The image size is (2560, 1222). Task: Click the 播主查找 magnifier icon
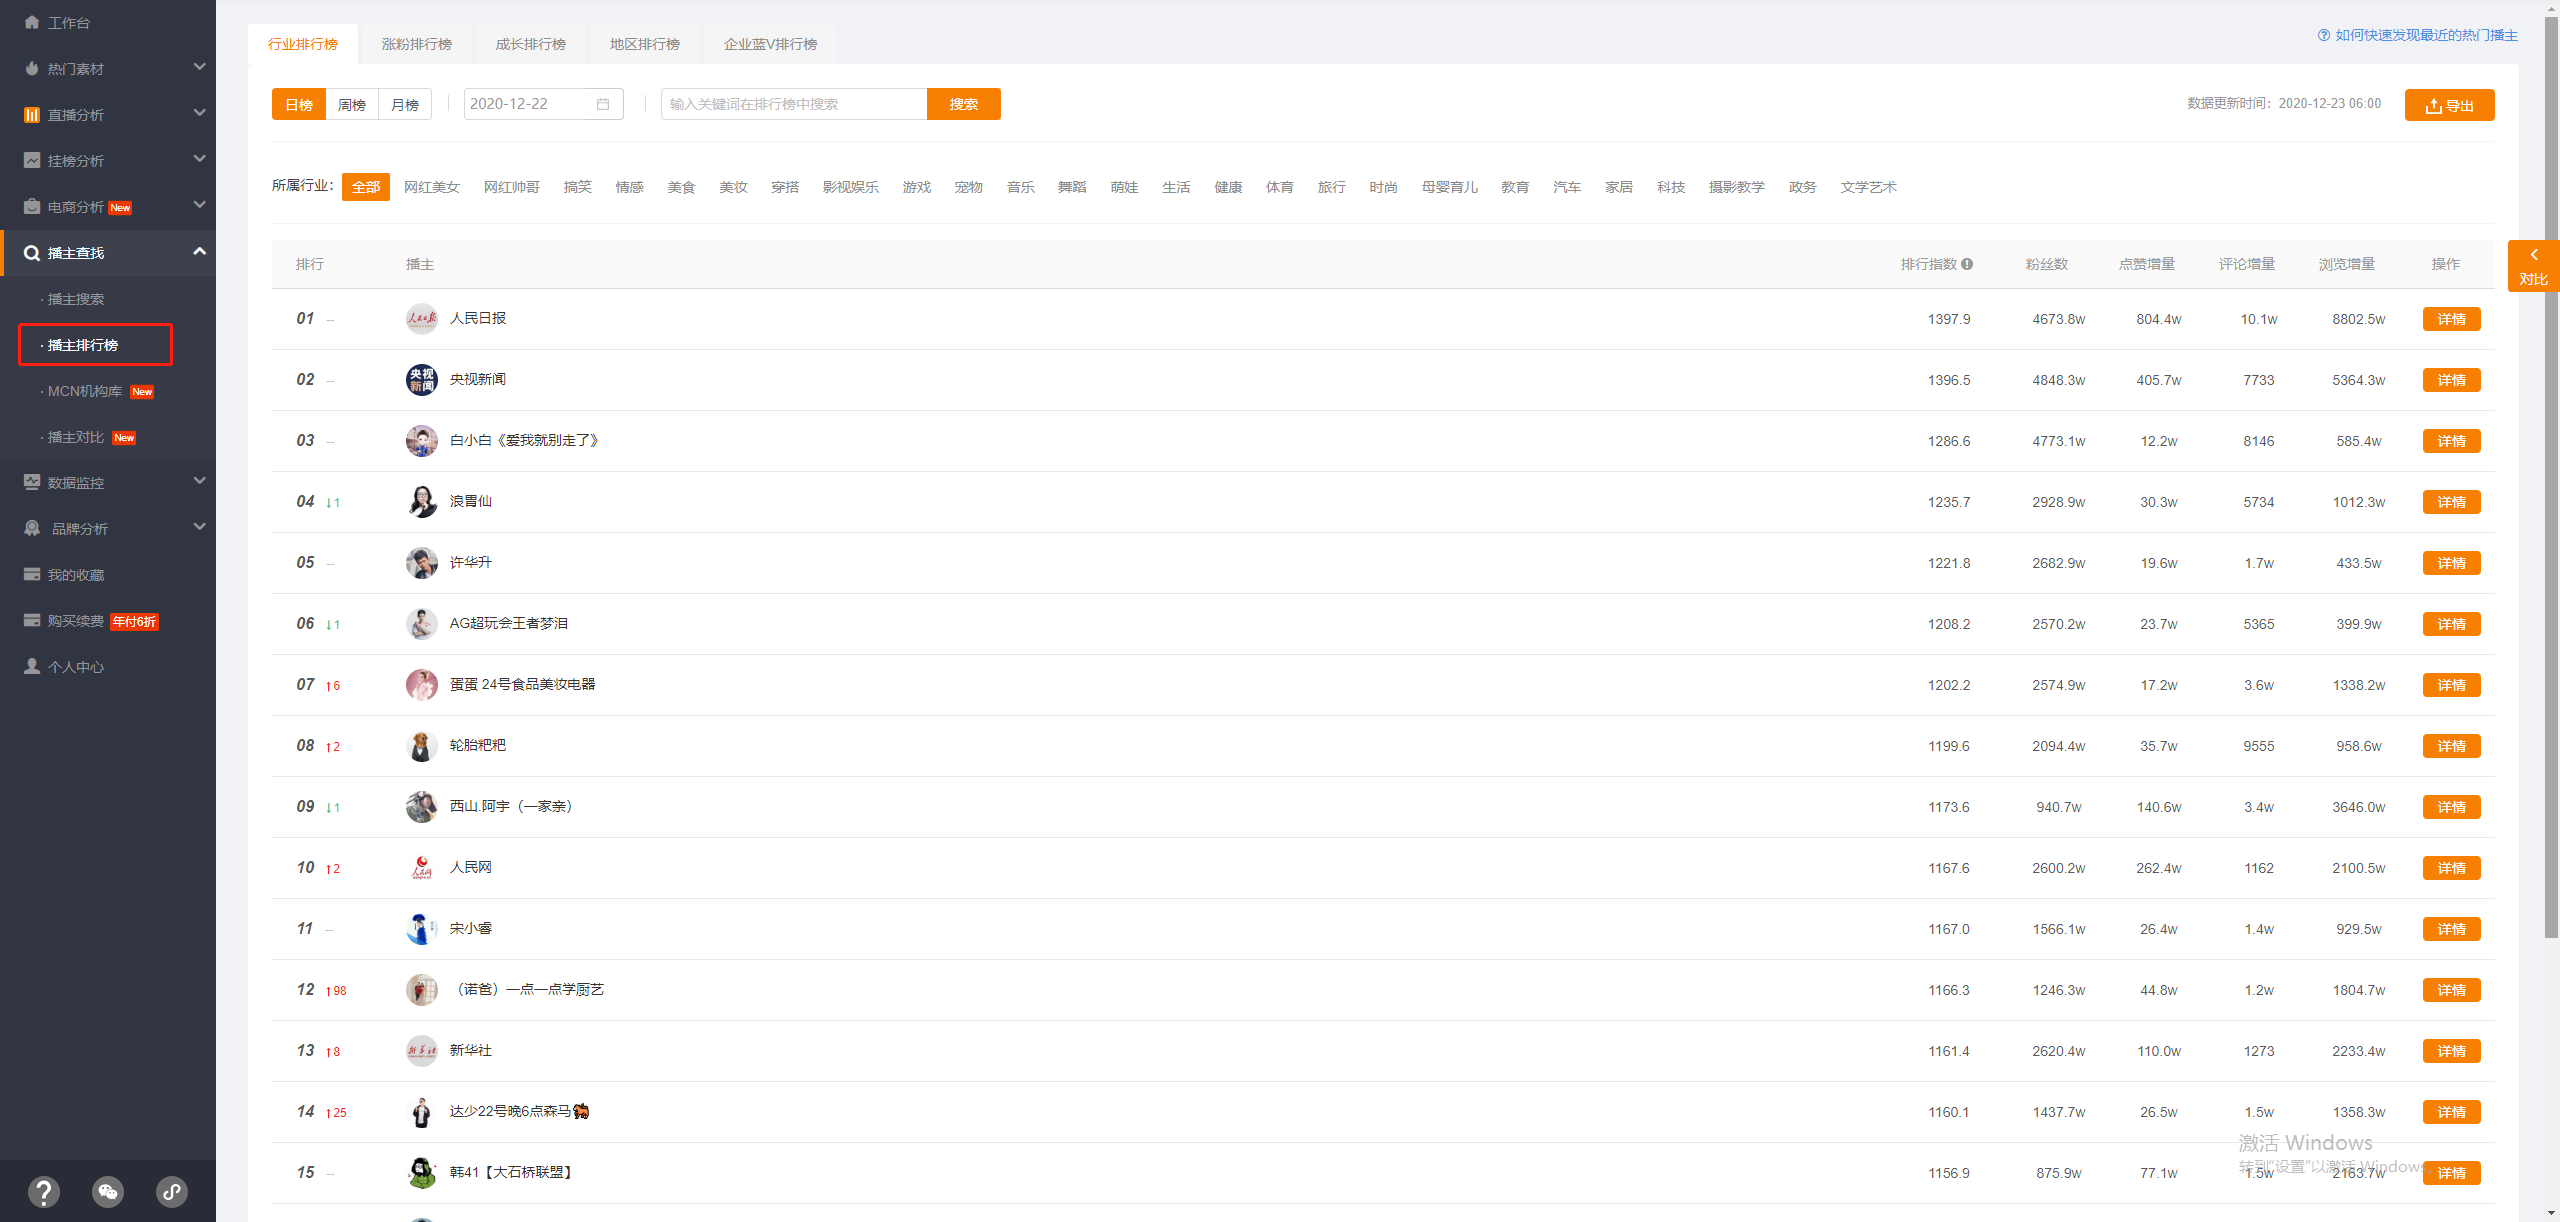(x=32, y=253)
